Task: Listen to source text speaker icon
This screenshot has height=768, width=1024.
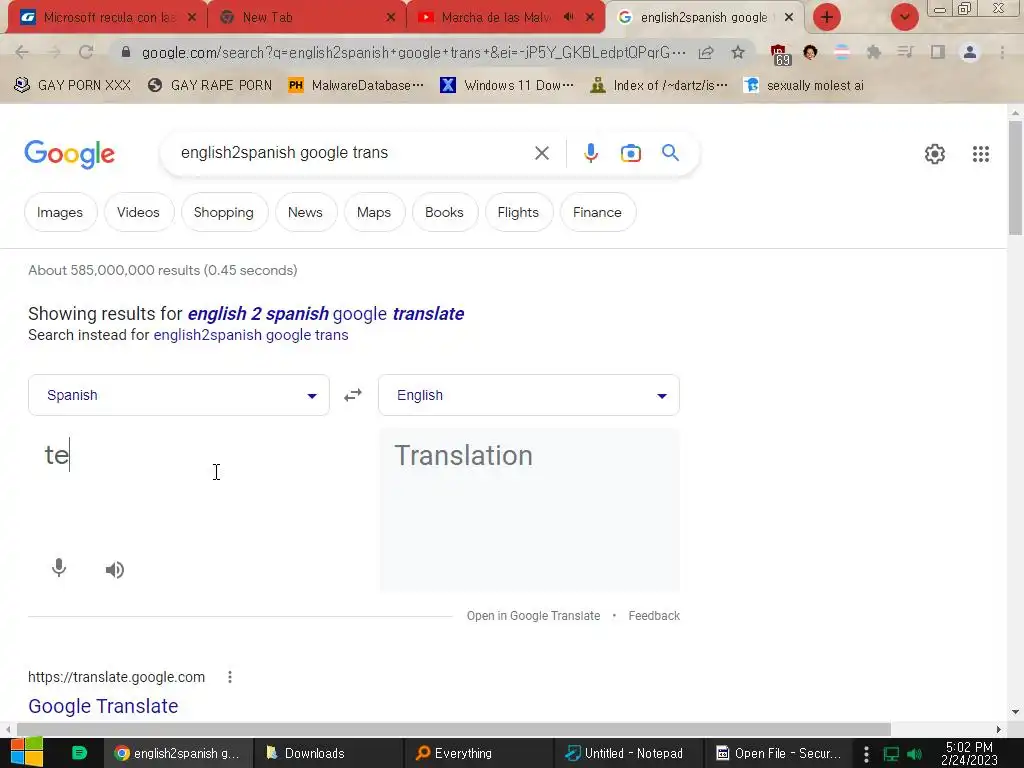Action: pyautogui.click(x=114, y=569)
